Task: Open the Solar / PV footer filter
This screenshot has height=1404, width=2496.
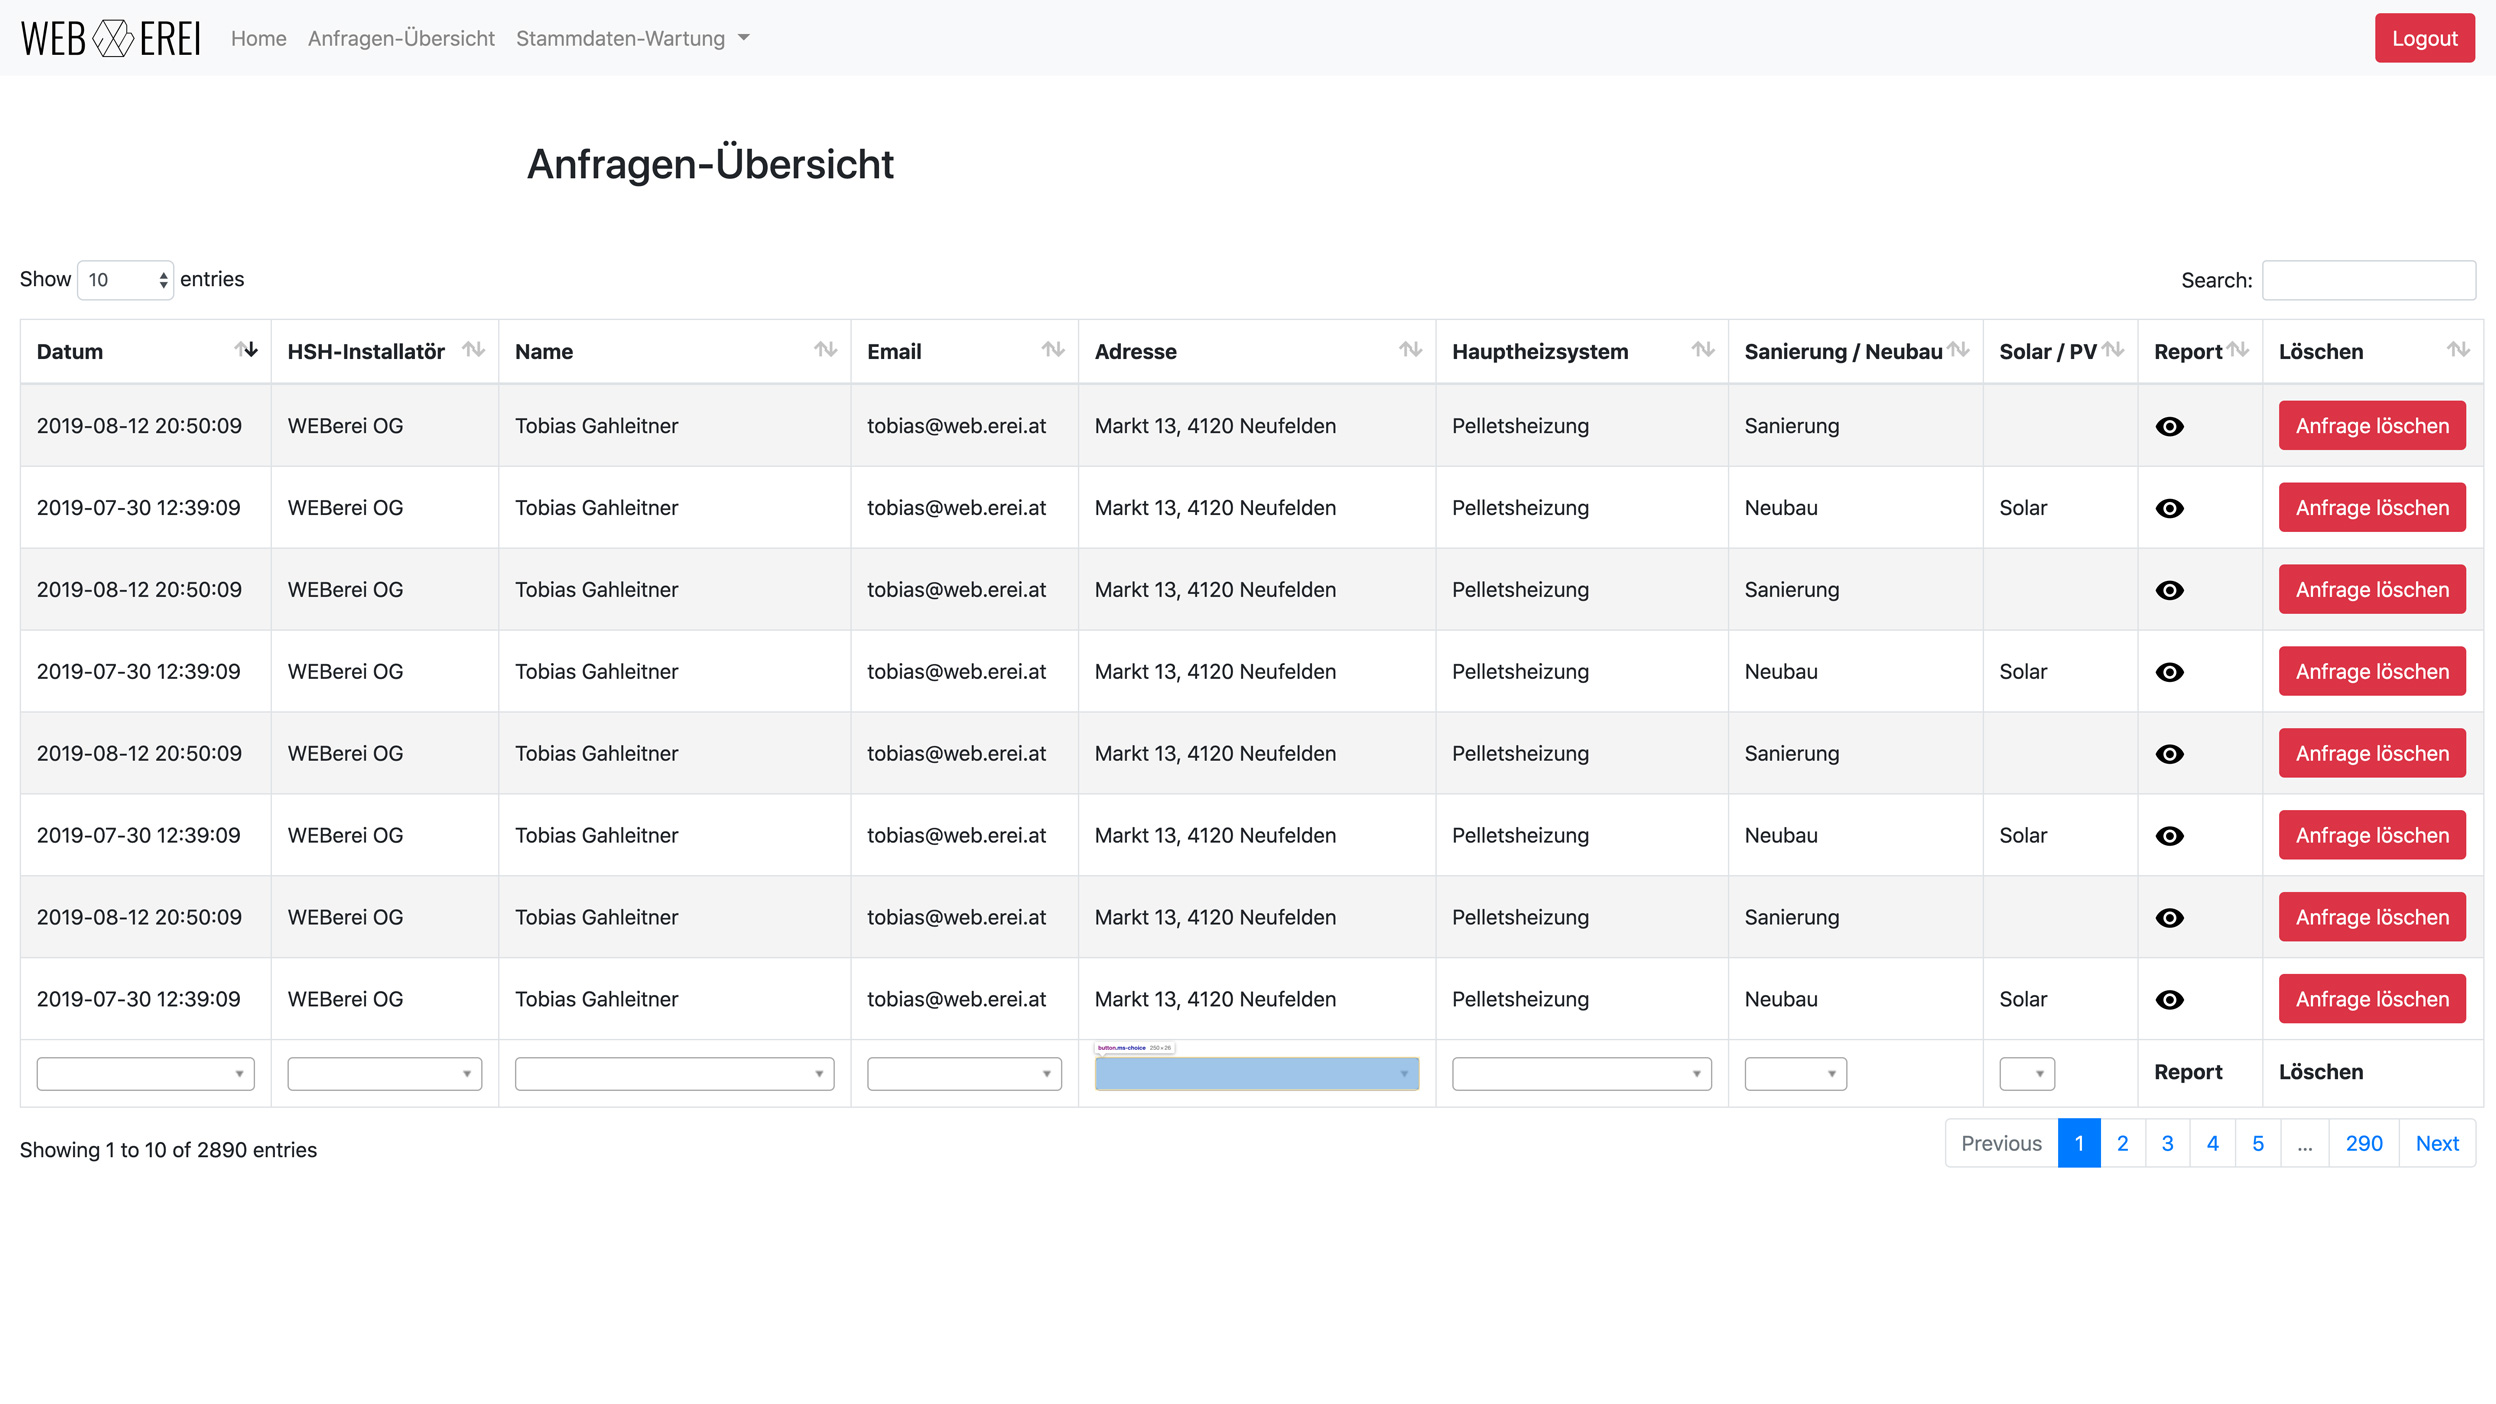Action: 2026,1073
